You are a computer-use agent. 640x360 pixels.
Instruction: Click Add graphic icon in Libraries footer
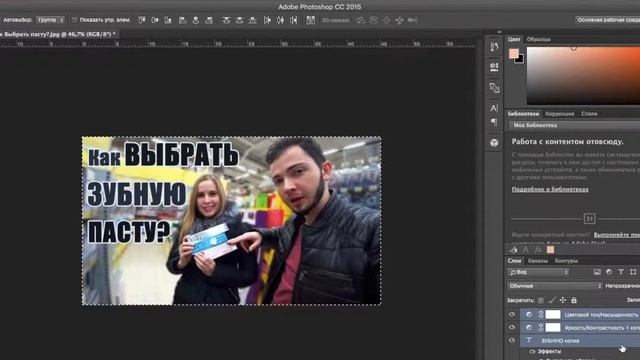[513, 249]
